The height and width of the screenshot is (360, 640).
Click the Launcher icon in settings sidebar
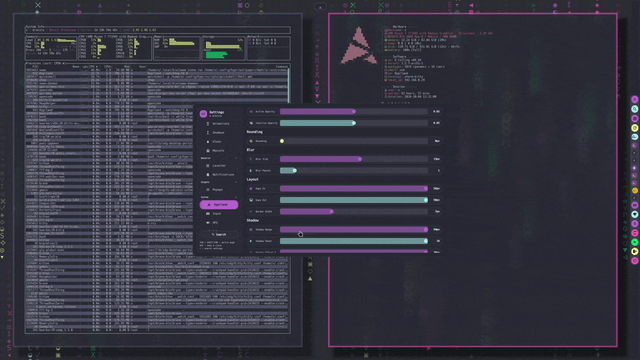(208, 166)
